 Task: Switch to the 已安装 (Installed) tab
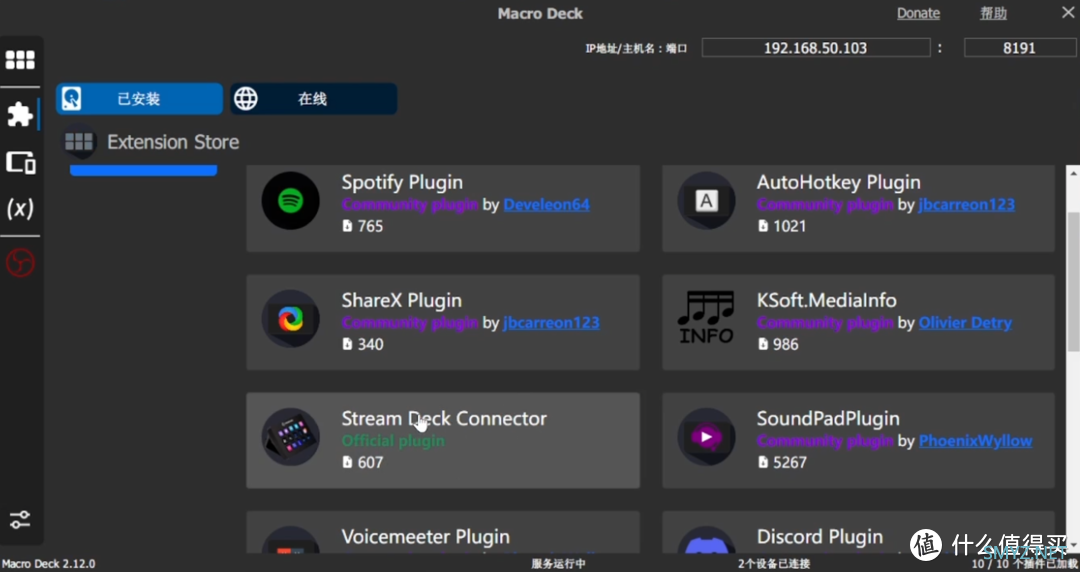click(x=139, y=99)
